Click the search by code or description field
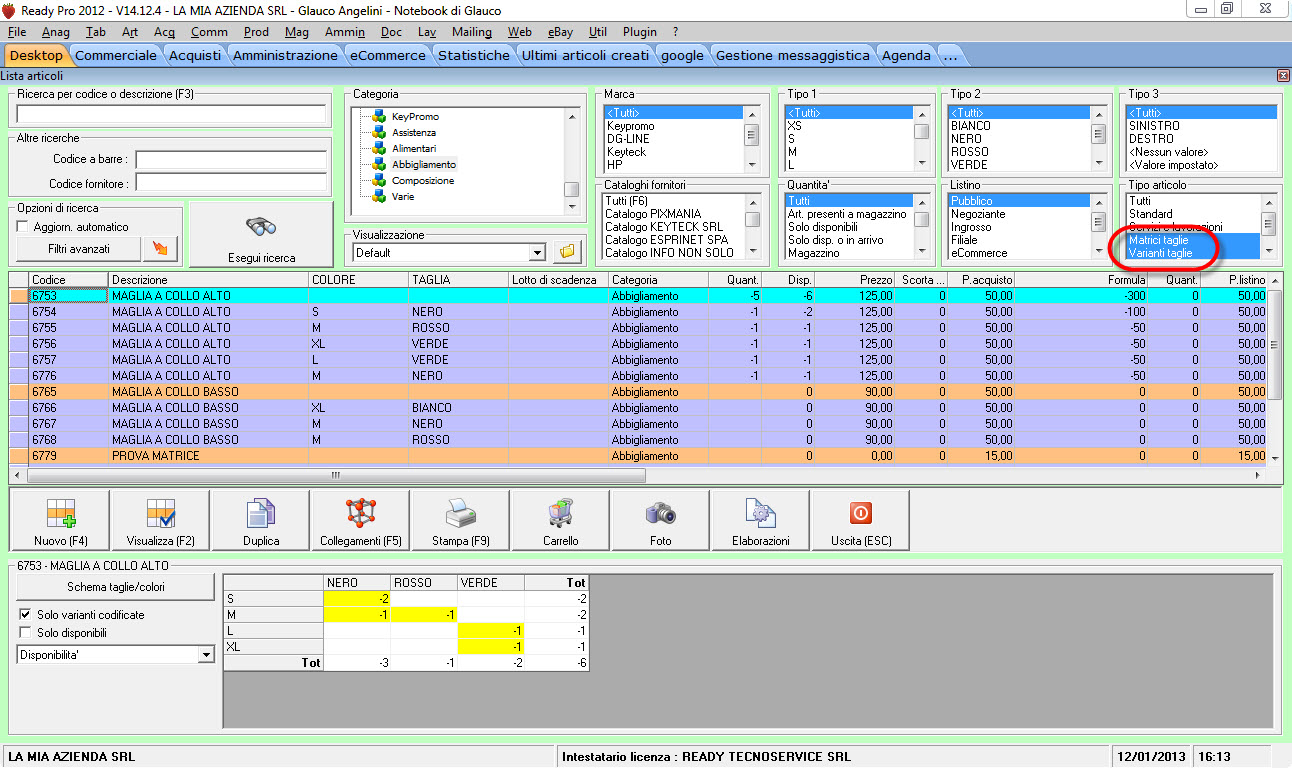Viewport: 1292px width, 768px height. pos(172,113)
